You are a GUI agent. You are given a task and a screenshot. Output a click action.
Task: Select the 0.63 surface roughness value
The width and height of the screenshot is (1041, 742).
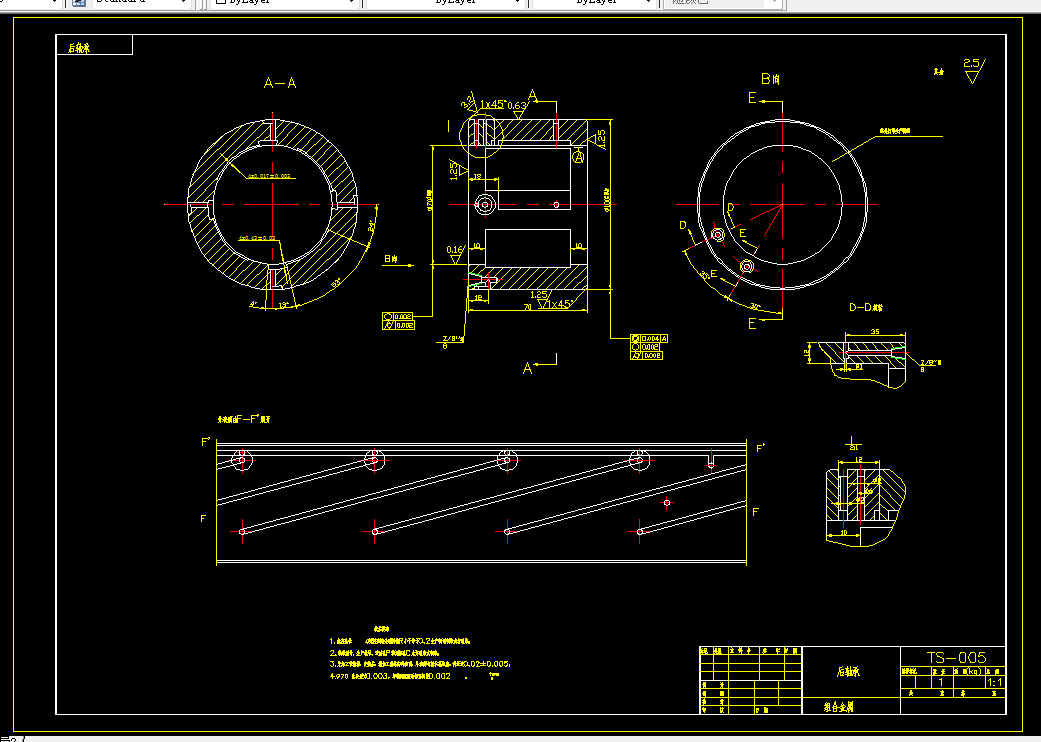517,106
